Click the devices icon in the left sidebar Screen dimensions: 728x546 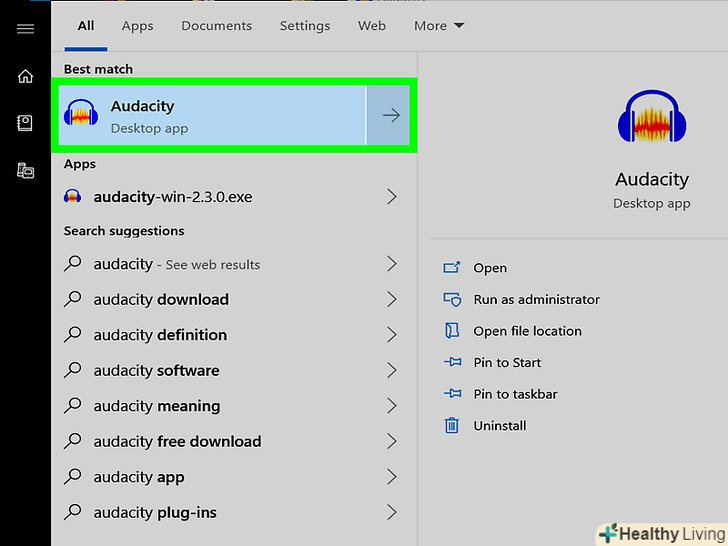pyautogui.click(x=25, y=170)
